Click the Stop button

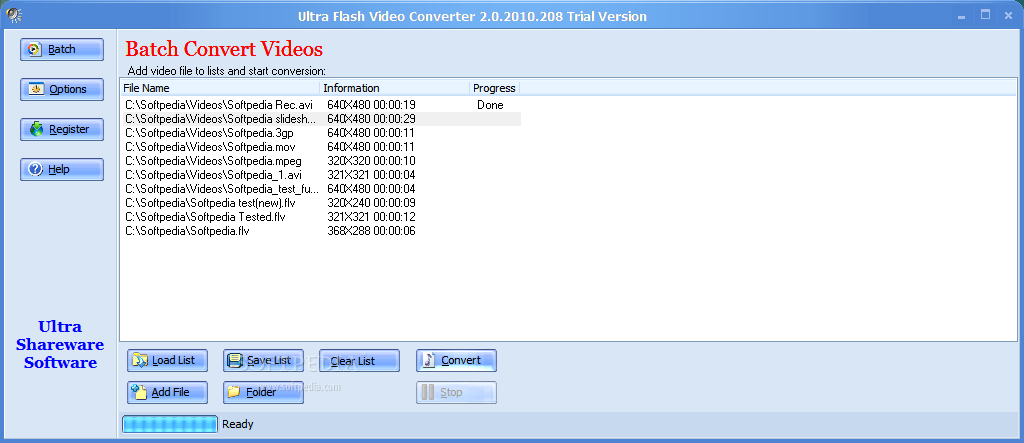456,392
